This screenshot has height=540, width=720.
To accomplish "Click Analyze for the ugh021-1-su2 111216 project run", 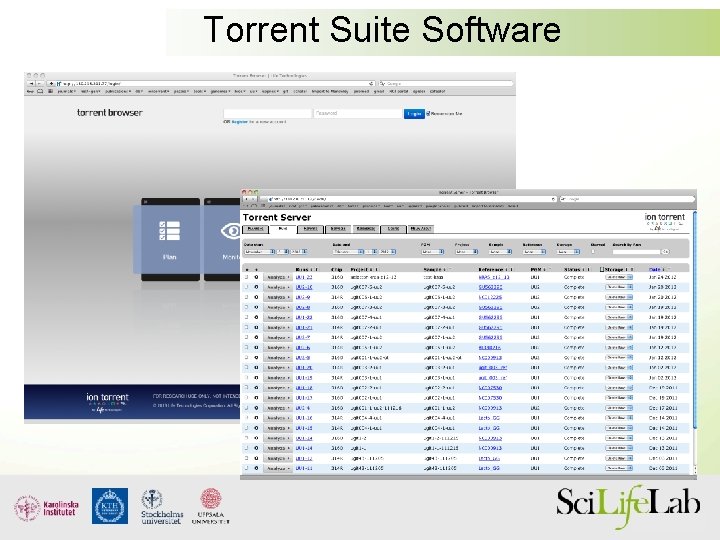I will [x=278, y=408].
